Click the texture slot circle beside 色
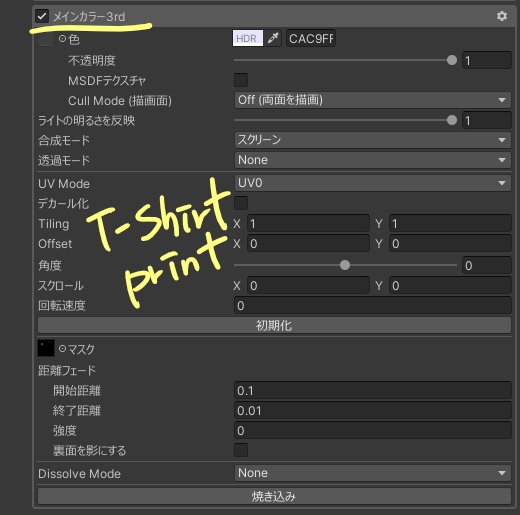The height and width of the screenshot is (515, 520). click(62, 39)
